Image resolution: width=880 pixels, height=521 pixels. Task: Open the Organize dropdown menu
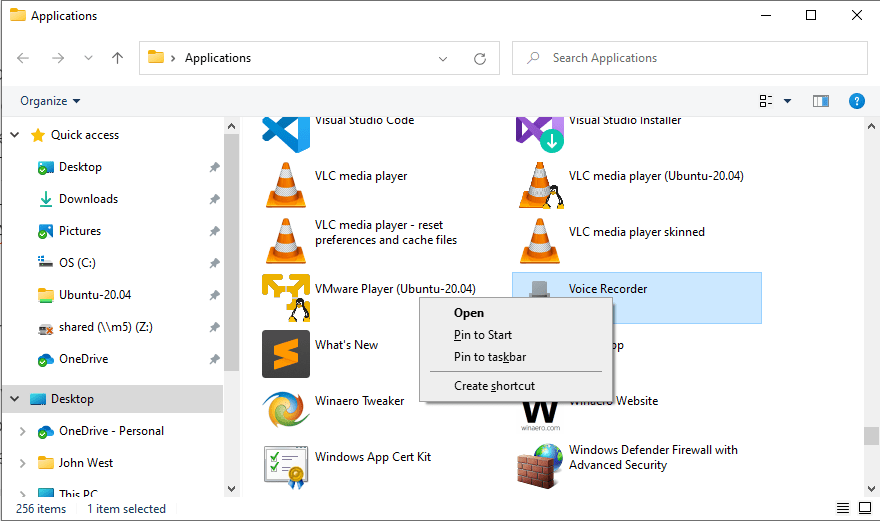pos(50,101)
